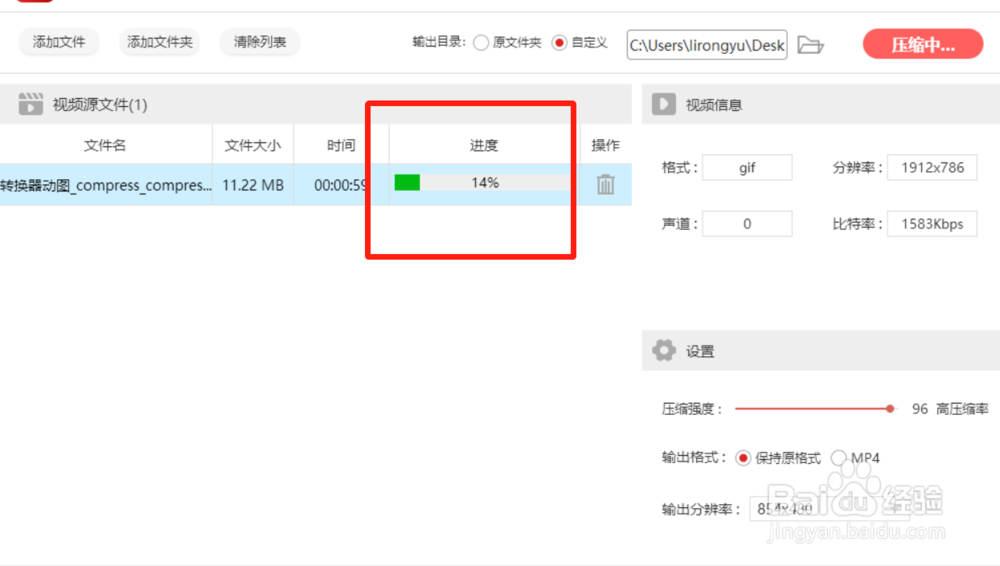Click the 1912x786 resolution field
Viewport: 1000px width, 566px height.
(x=932, y=167)
